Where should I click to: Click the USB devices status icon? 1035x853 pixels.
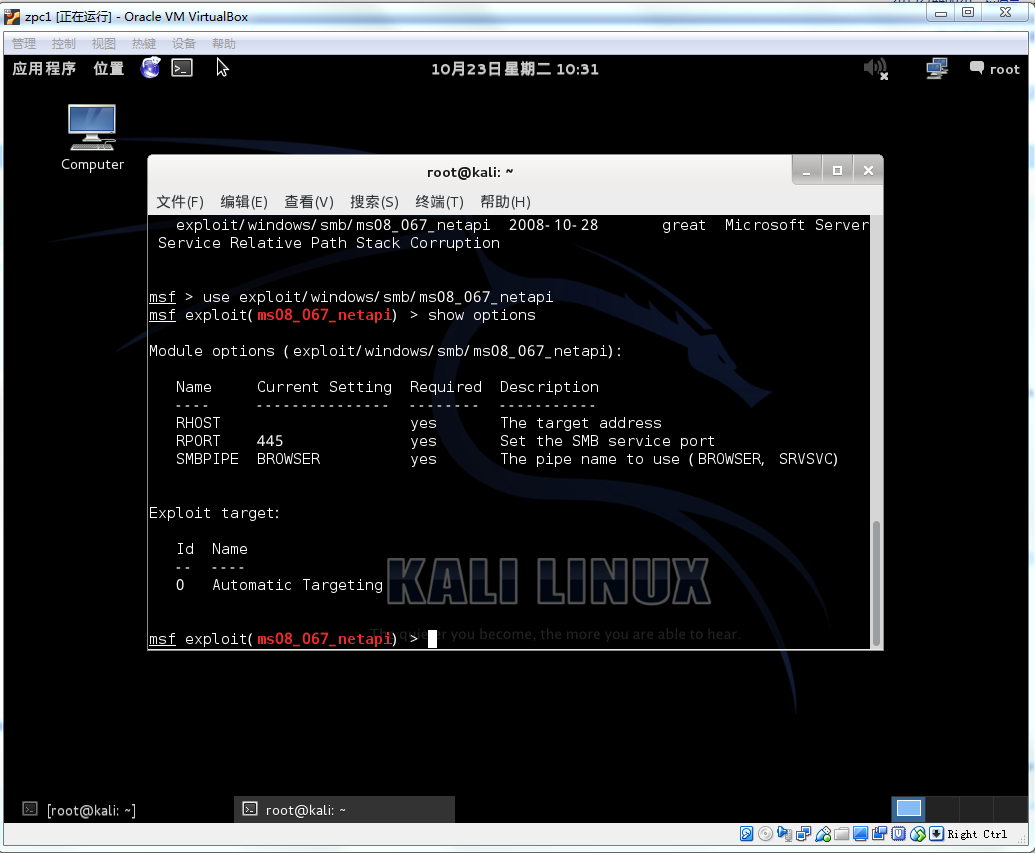tap(822, 834)
